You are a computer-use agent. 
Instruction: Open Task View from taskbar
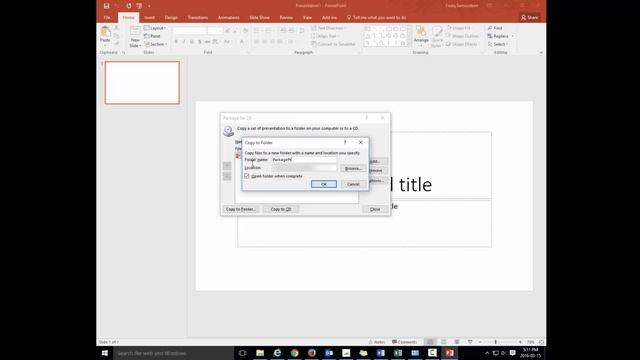tap(242, 353)
